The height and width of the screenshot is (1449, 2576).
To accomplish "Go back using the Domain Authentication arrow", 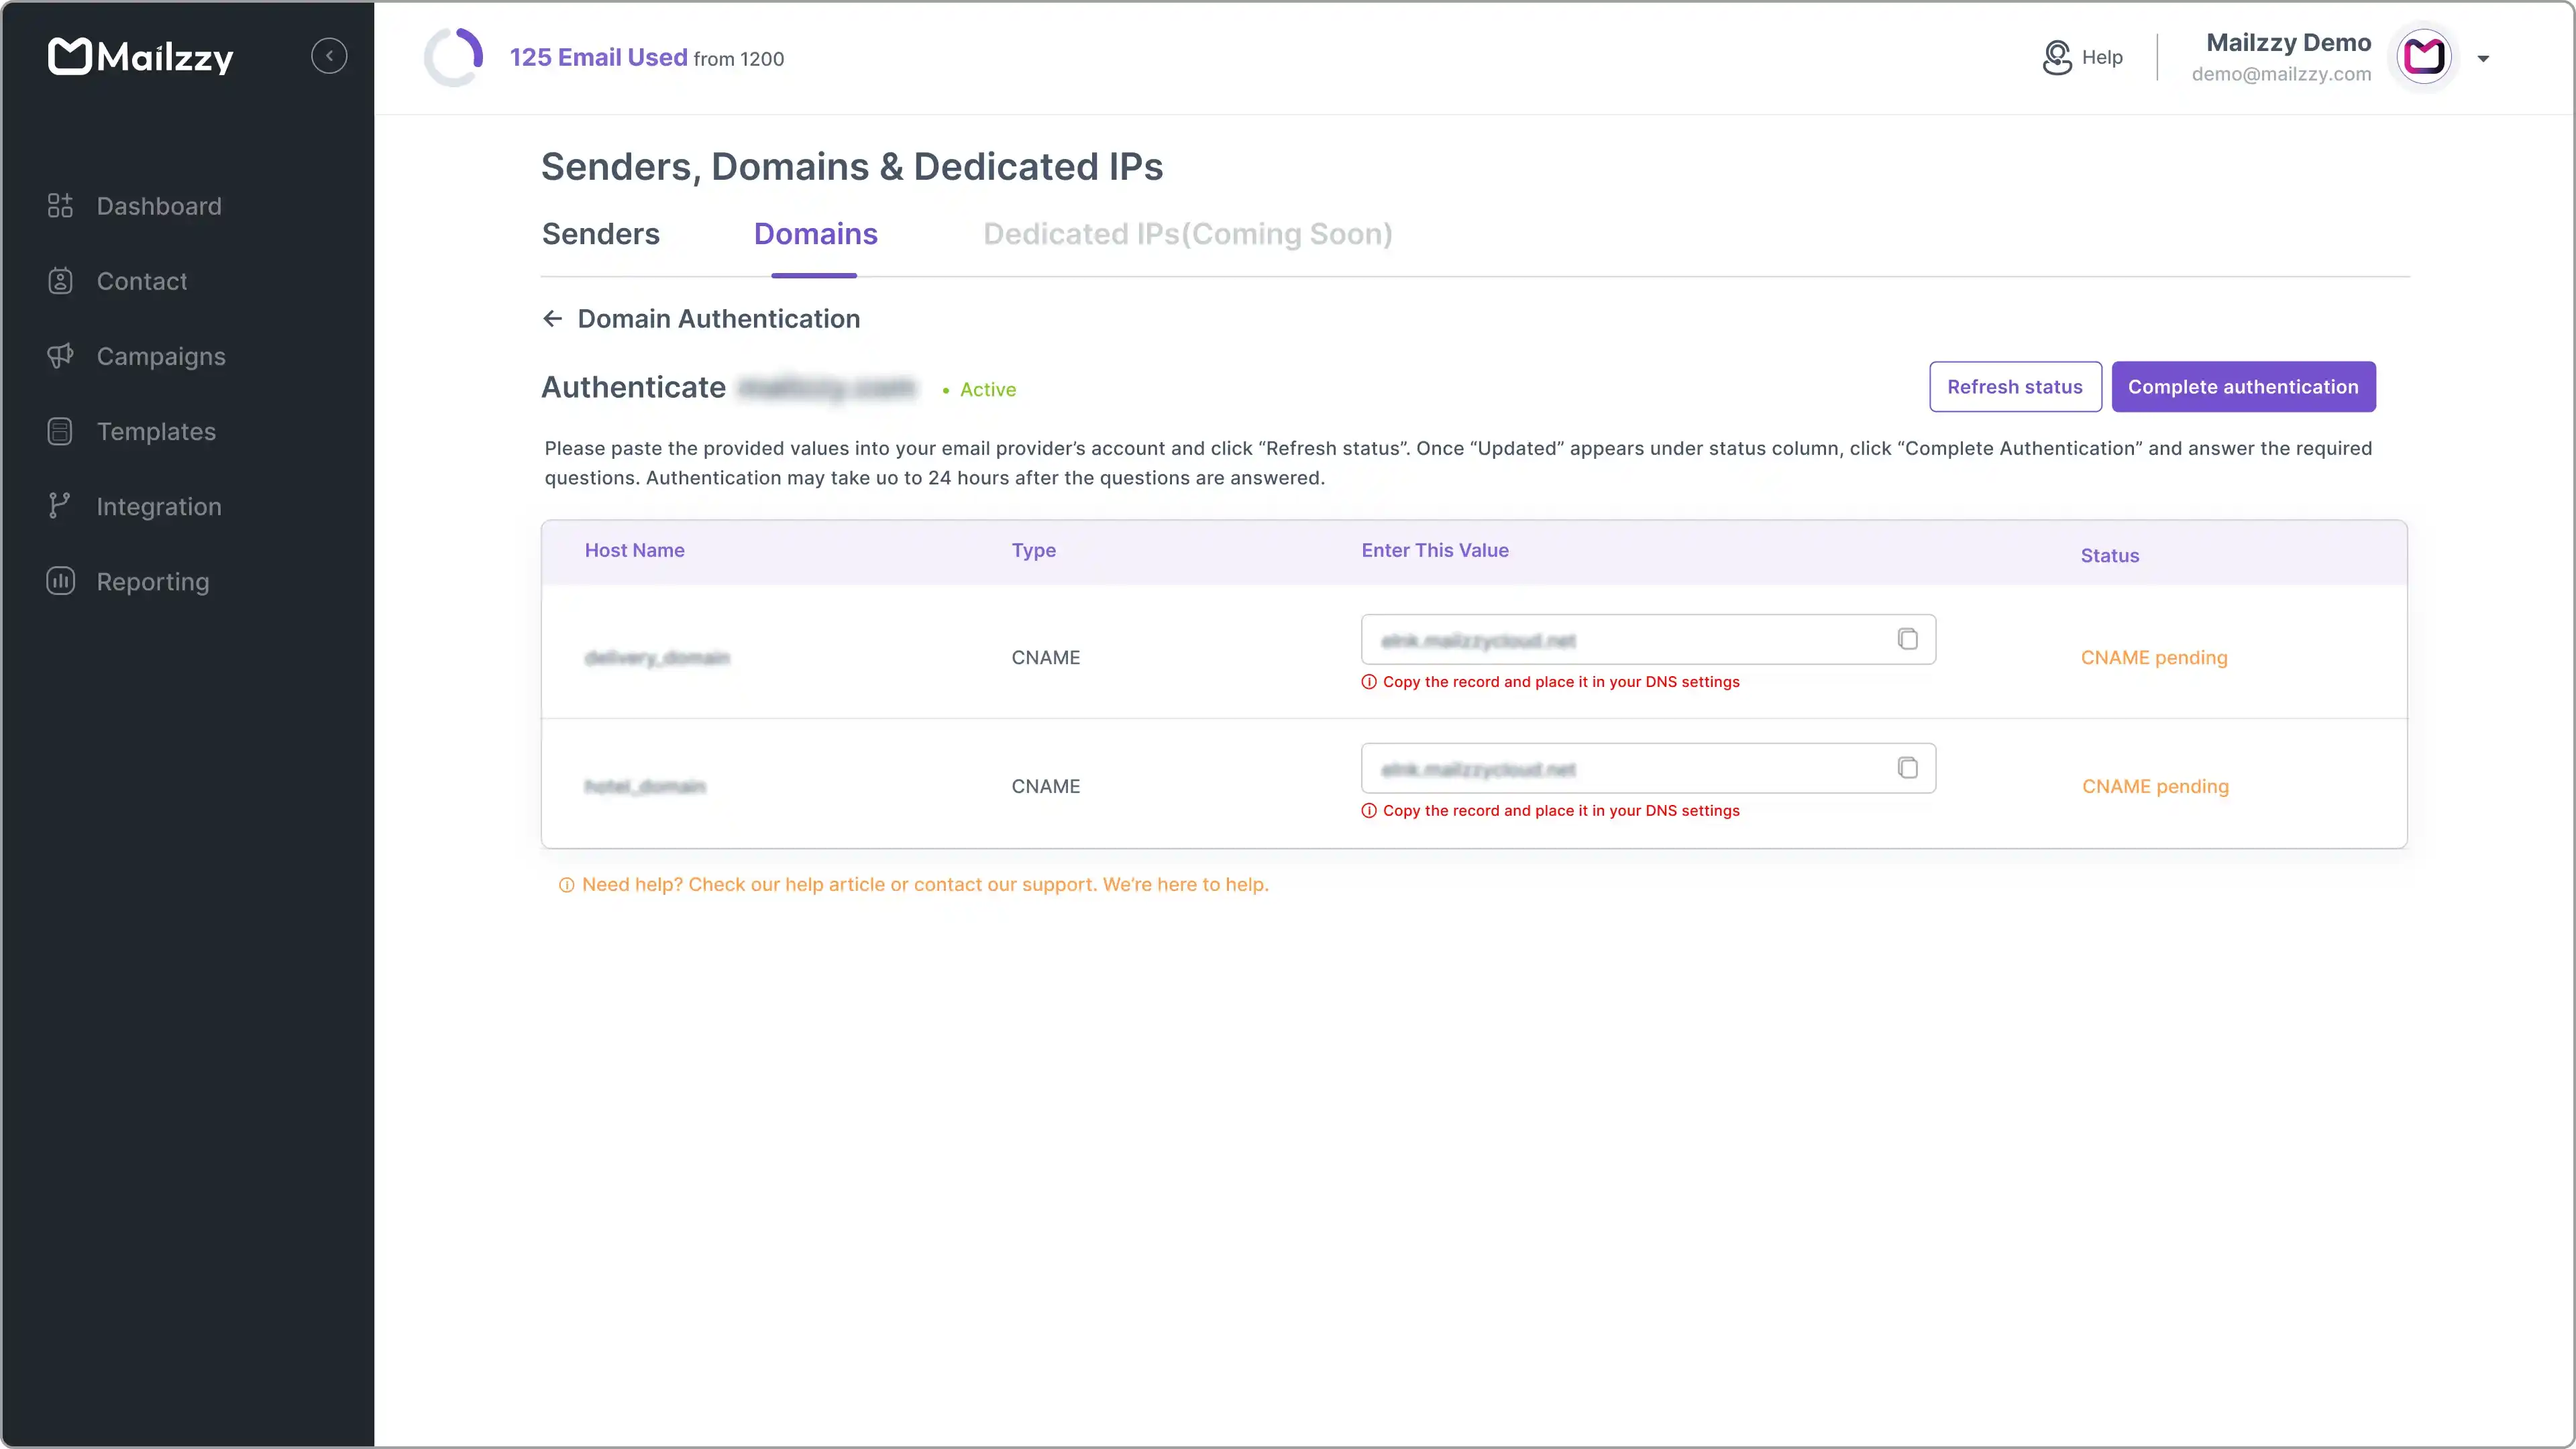I will [x=552, y=318].
